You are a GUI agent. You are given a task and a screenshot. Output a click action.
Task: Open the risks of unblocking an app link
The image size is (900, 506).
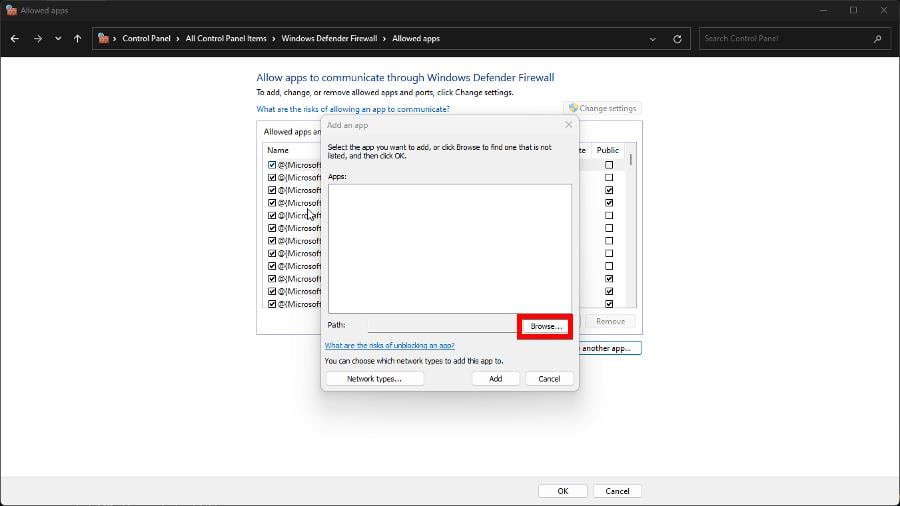coord(390,345)
